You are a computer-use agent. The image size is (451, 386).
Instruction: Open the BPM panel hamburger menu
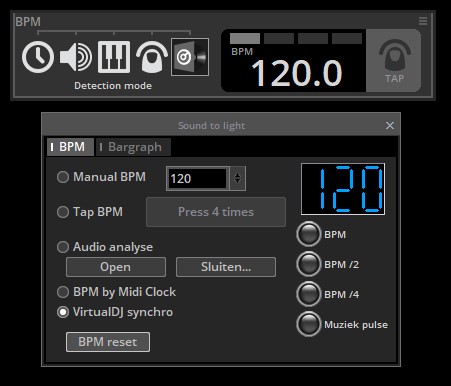pos(423,21)
